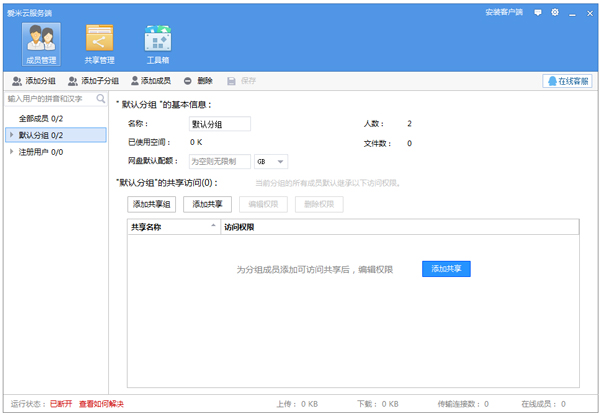Sort by 共享名称 column header
Viewport: 600px width, 415px height.
[174, 227]
